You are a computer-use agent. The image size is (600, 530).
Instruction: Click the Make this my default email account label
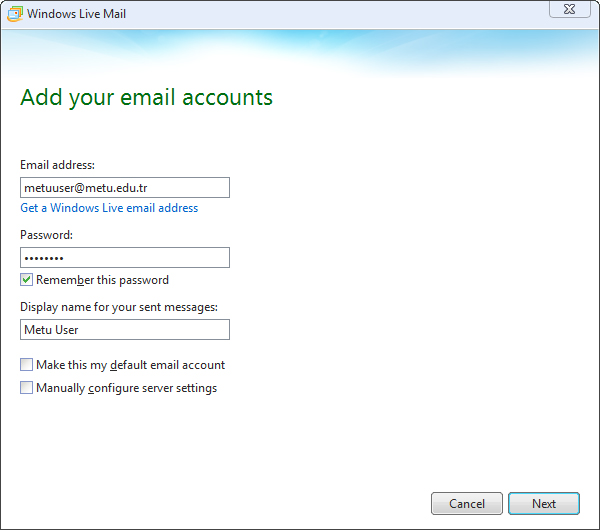(x=130, y=365)
